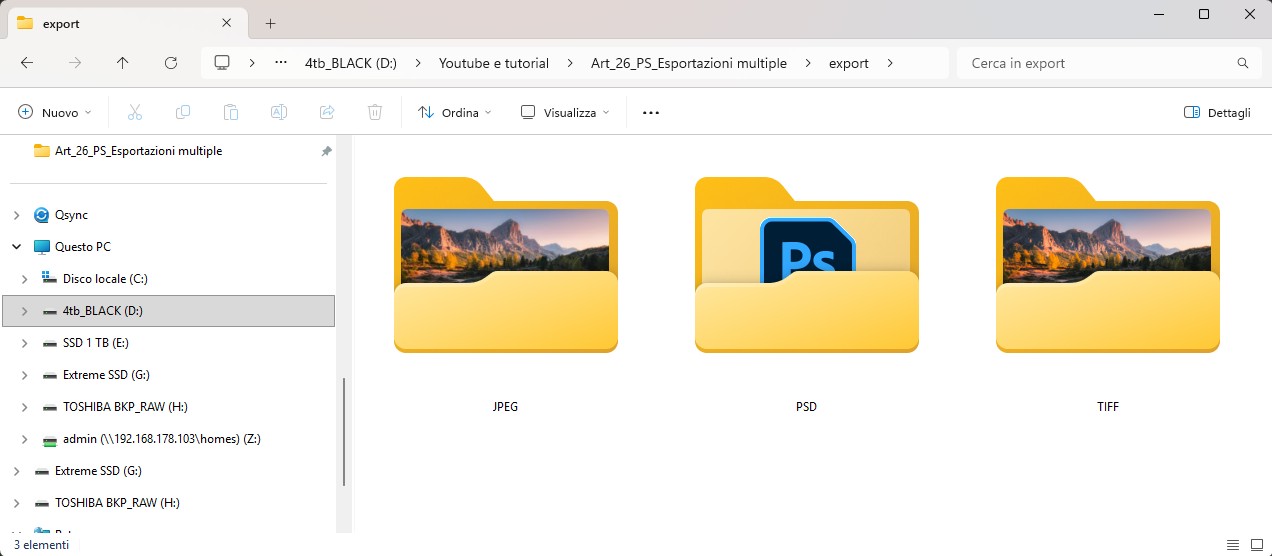Click Youtube e tutorial in breadcrumb path
Viewport: 1272px width, 556px height.
pos(494,63)
